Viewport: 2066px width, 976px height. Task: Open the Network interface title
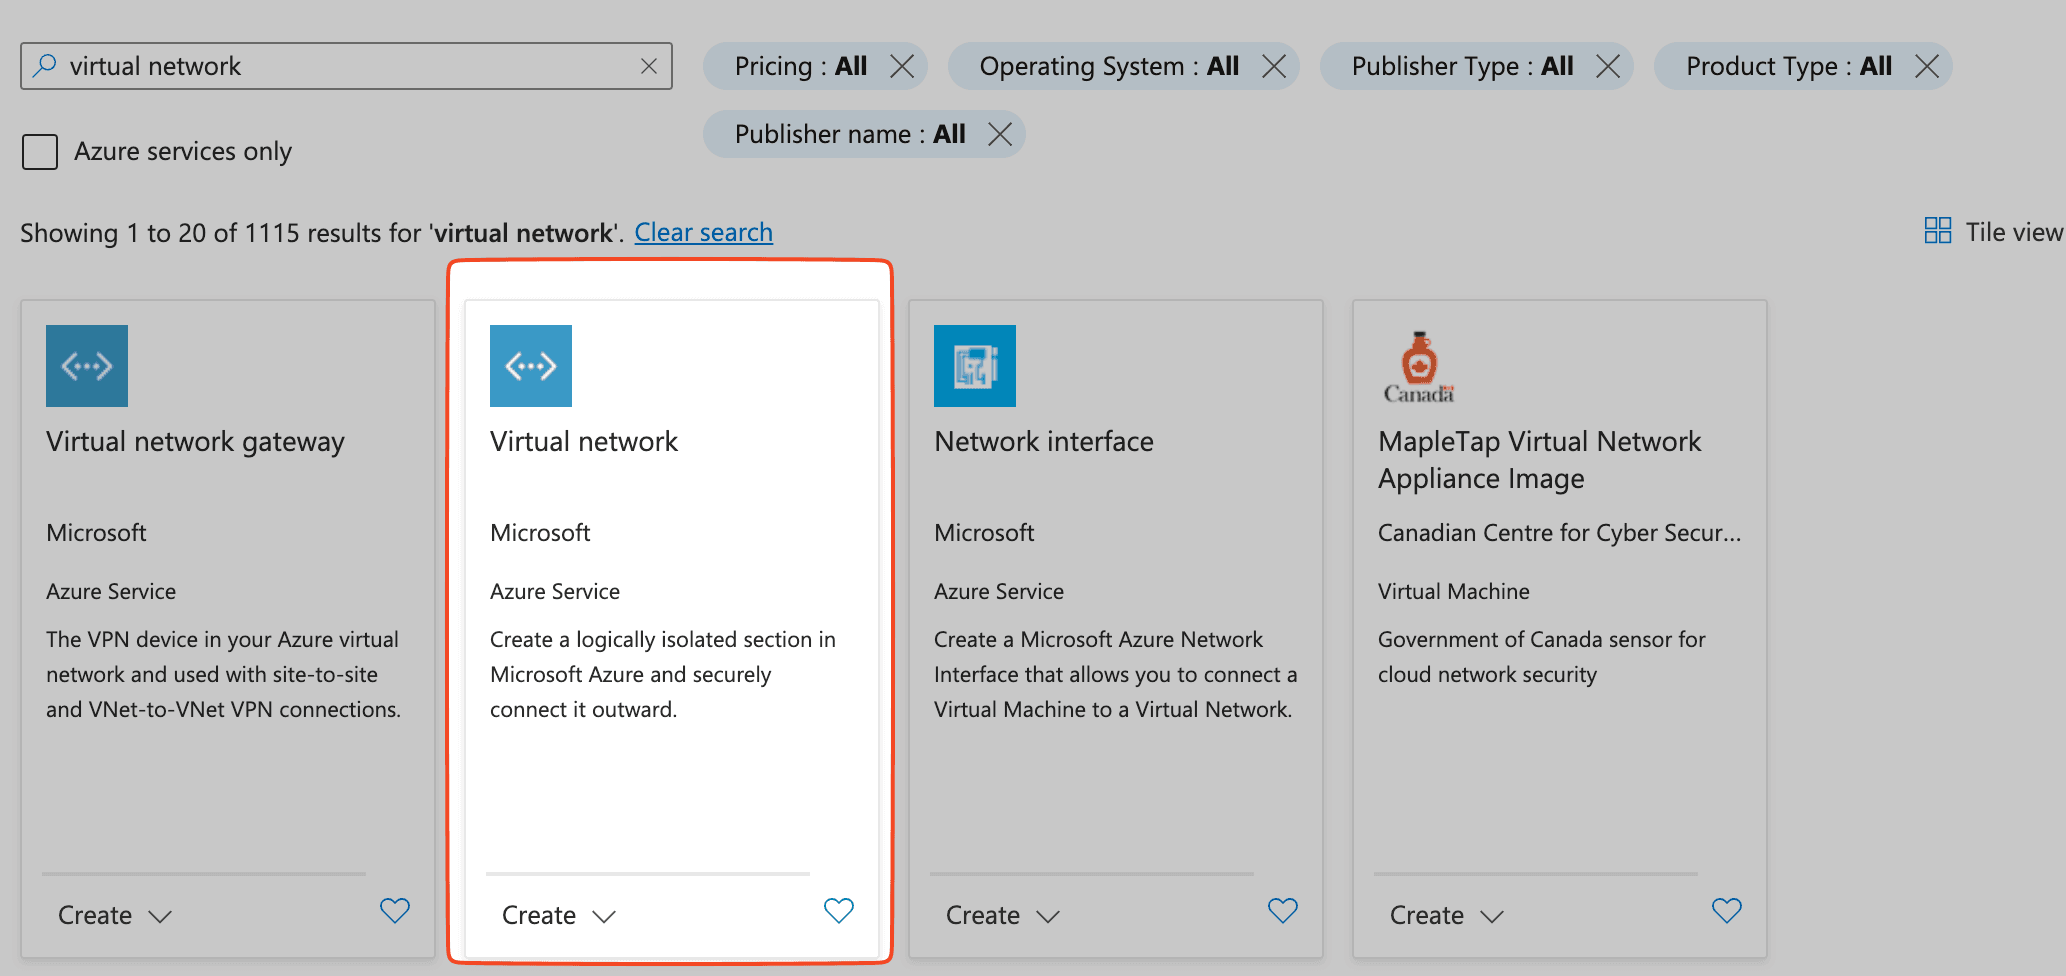point(1044,441)
